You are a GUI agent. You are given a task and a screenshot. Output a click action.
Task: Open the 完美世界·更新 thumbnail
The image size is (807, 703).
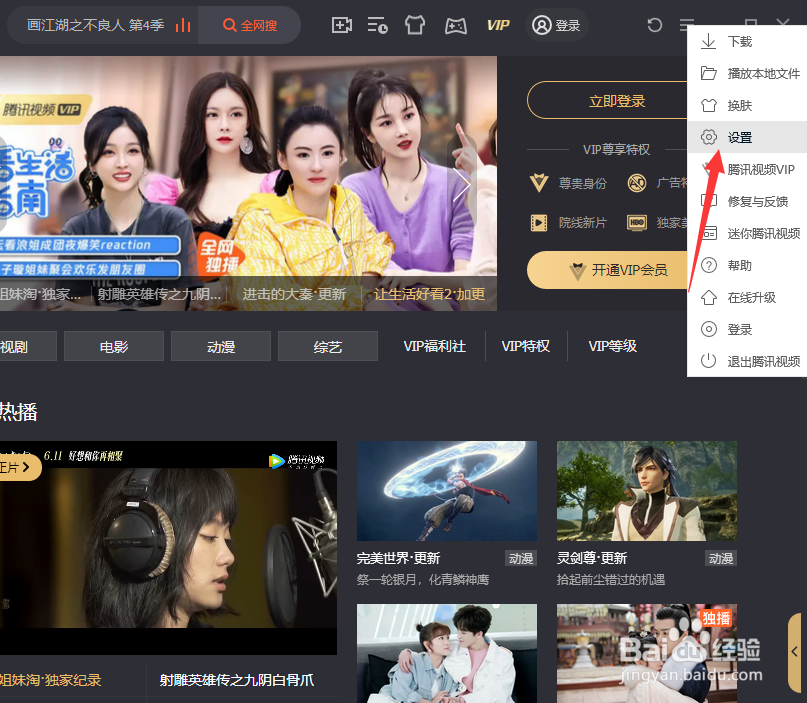pos(447,490)
